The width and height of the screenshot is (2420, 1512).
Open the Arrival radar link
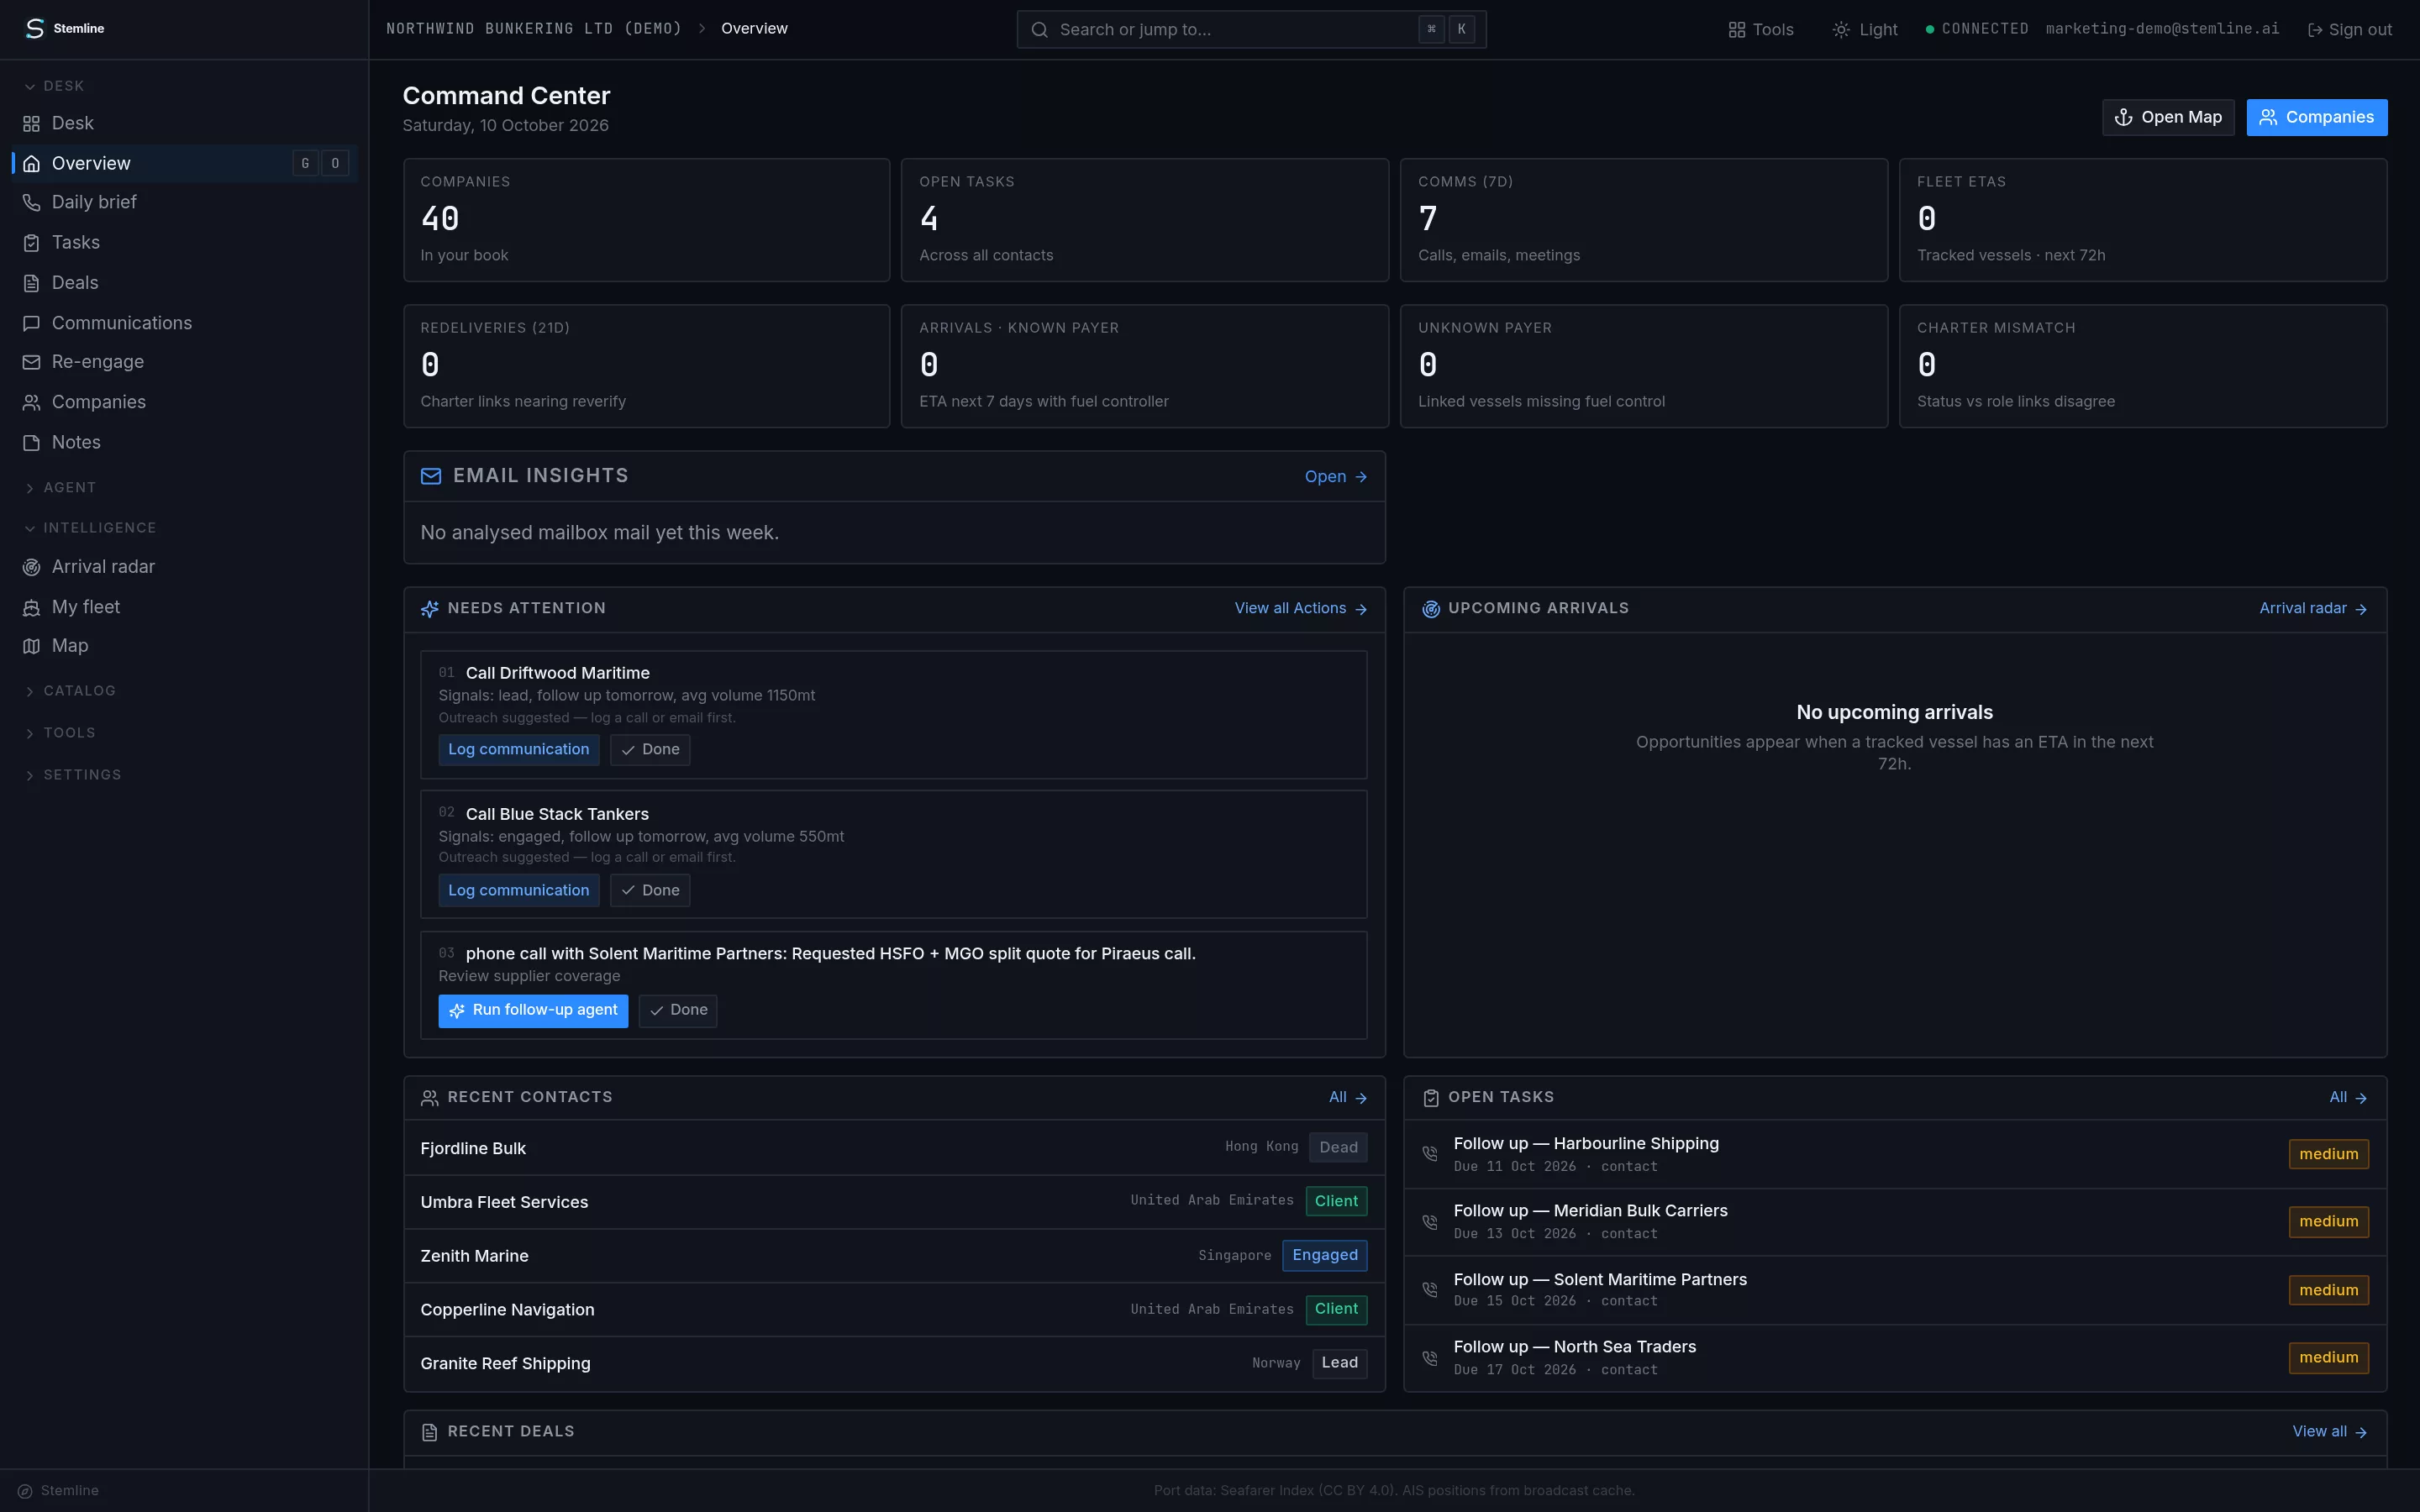click(x=2313, y=608)
